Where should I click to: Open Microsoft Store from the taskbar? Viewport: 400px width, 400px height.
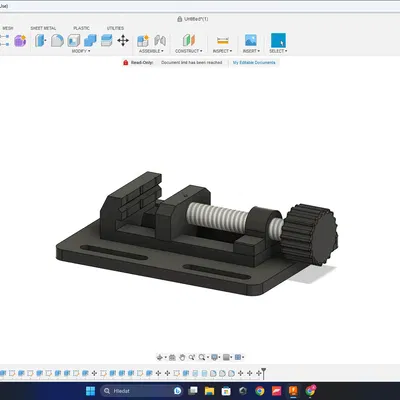pos(226,391)
